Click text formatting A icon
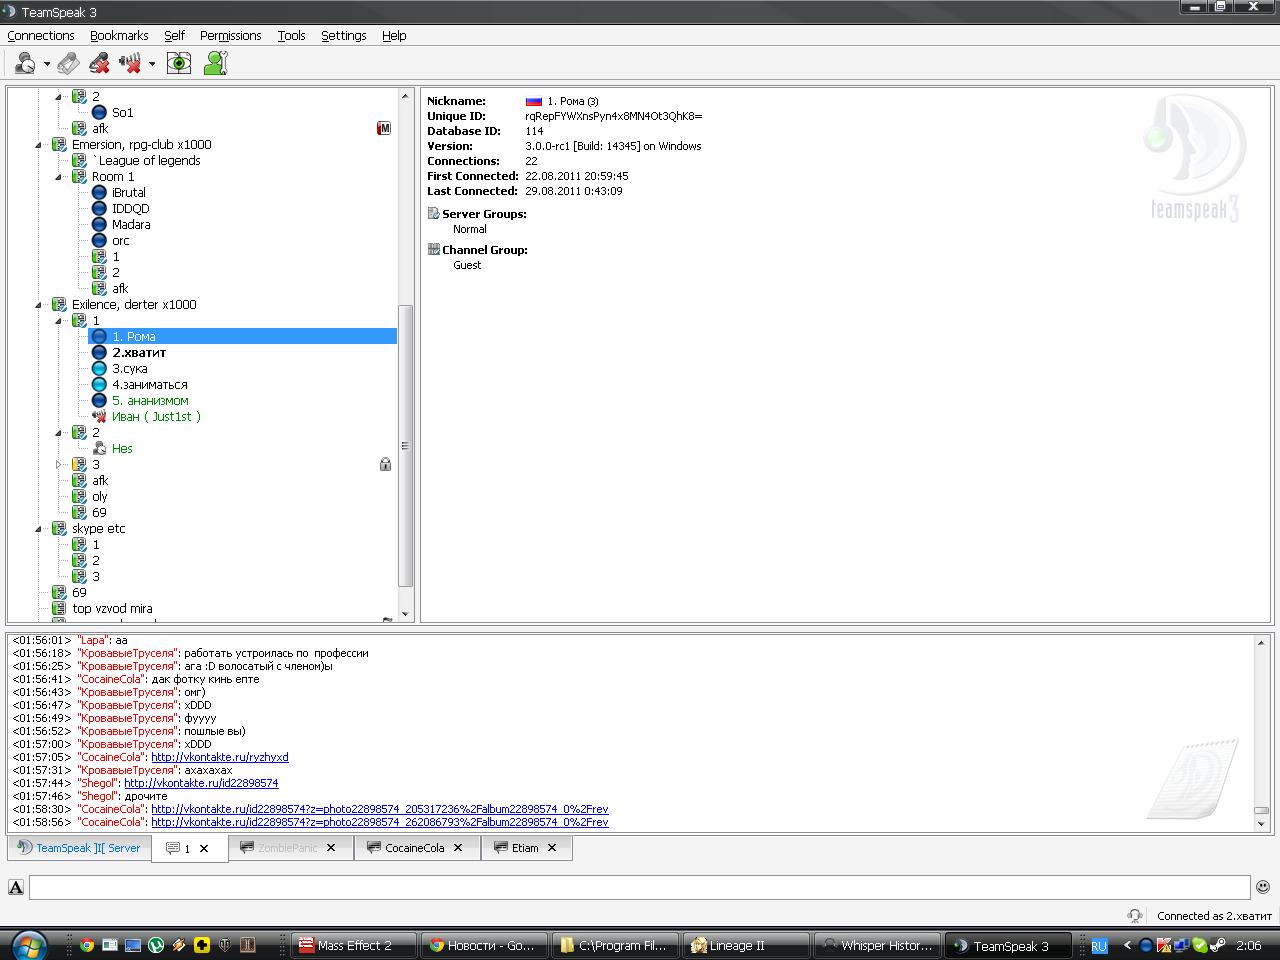The height and width of the screenshot is (960, 1280). click(x=16, y=887)
